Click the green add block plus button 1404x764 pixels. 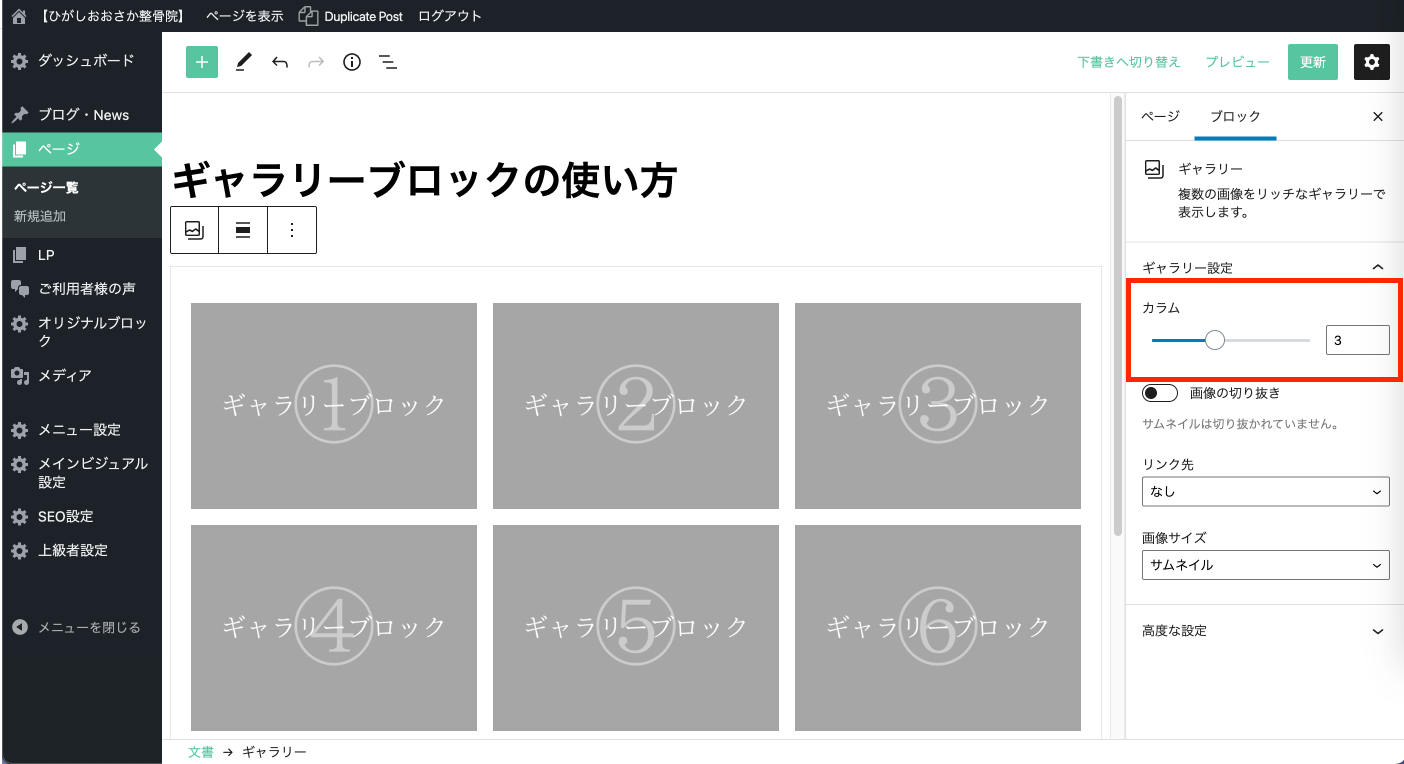click(202, 62)
